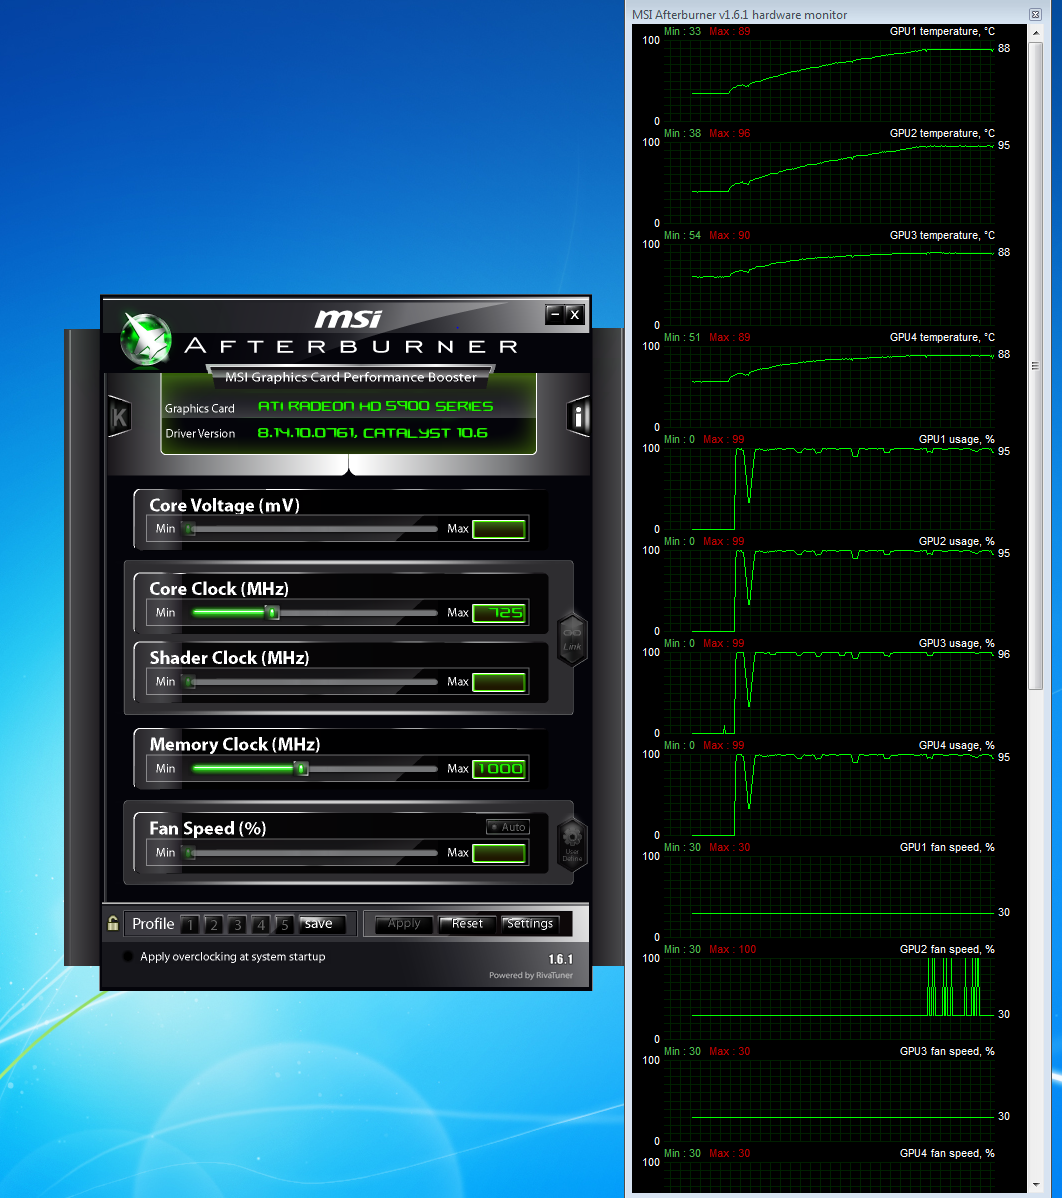Screen dimensions: 1062x1198
Task: Select profile slot 3
Action: click(x=238, y=924)
